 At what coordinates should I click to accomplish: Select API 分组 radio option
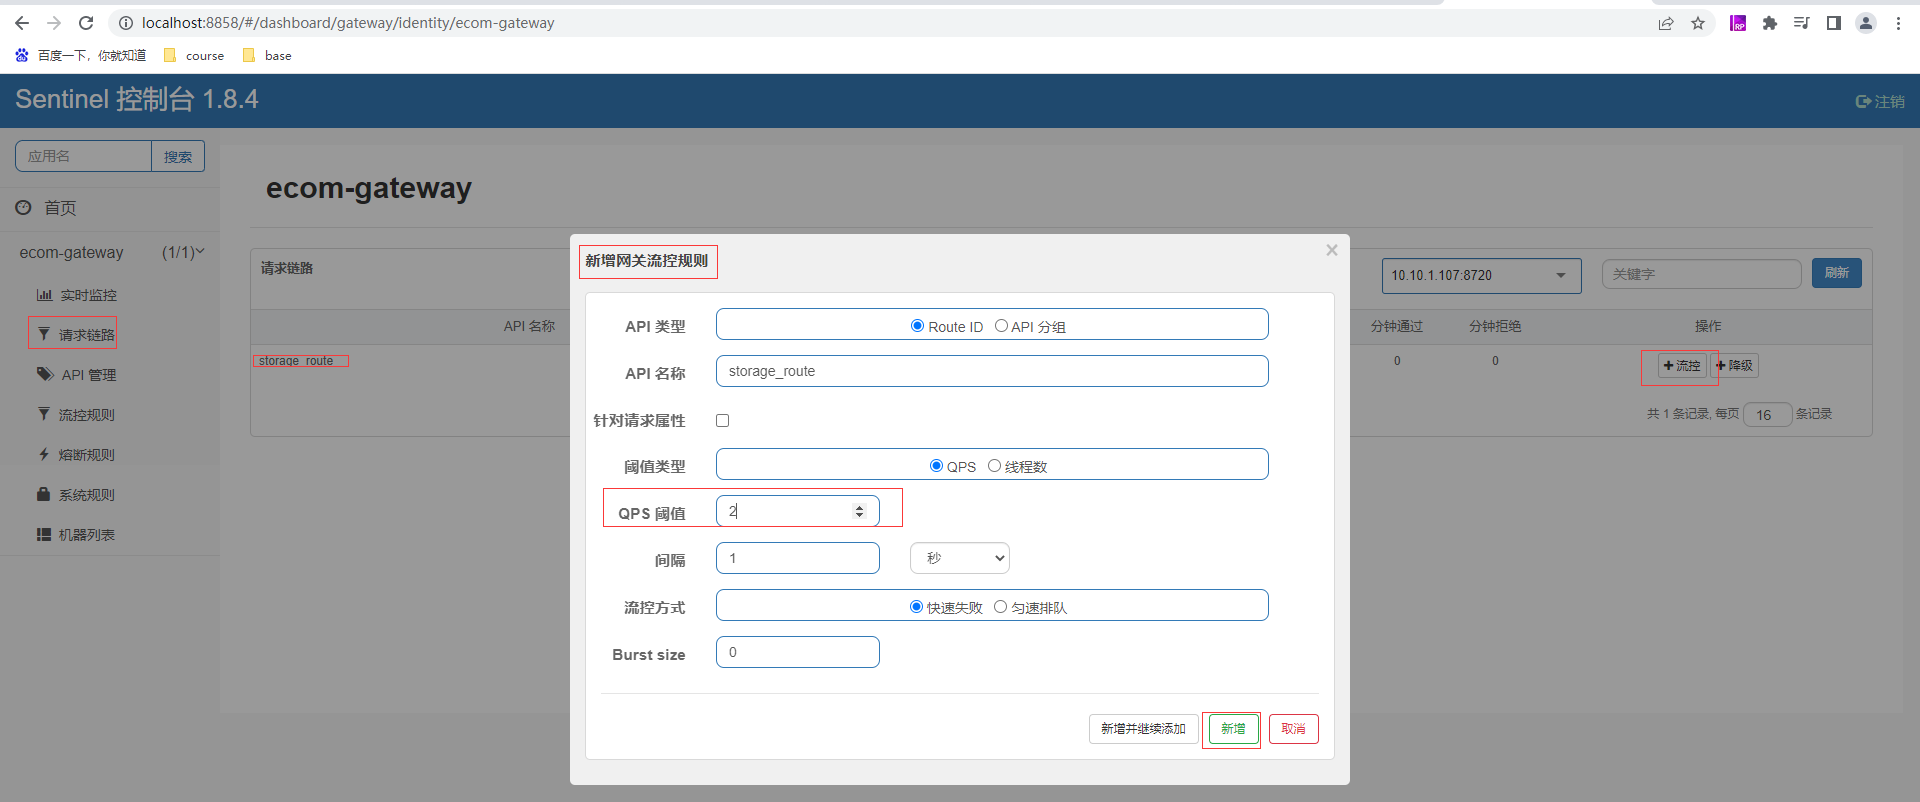tap(1001, 326)
